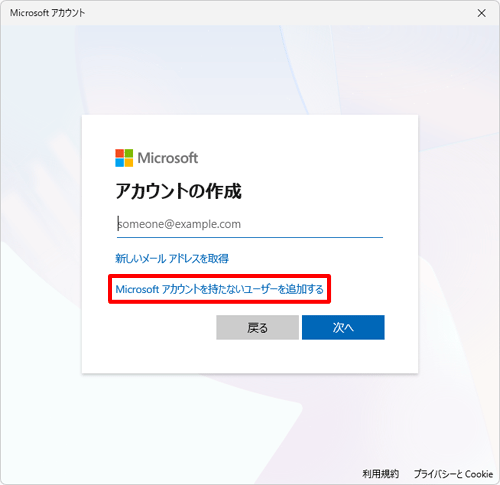Open 新しいメール アドレスを取得 link
Image resolution: width=500 pixels, height=485 pixels.
point(172,258)
